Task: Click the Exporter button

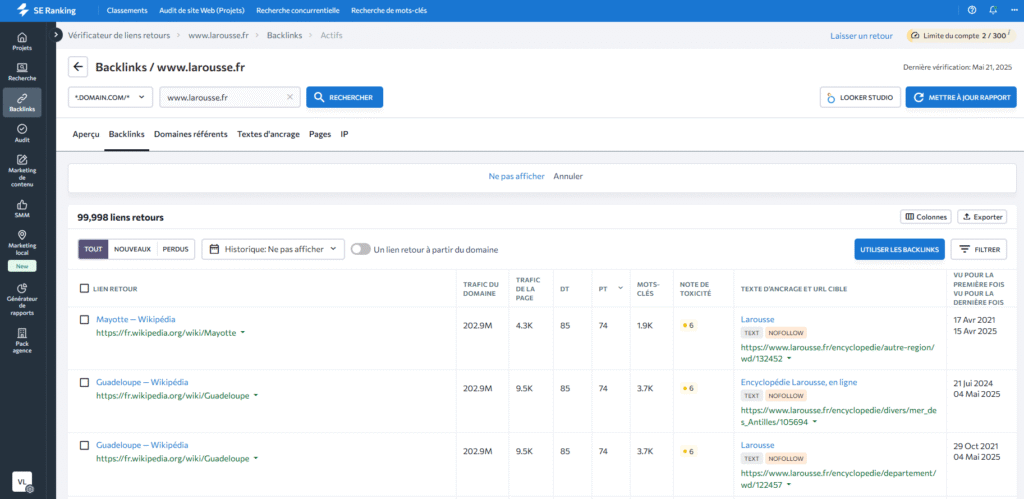Action: (x=982, y=217)
